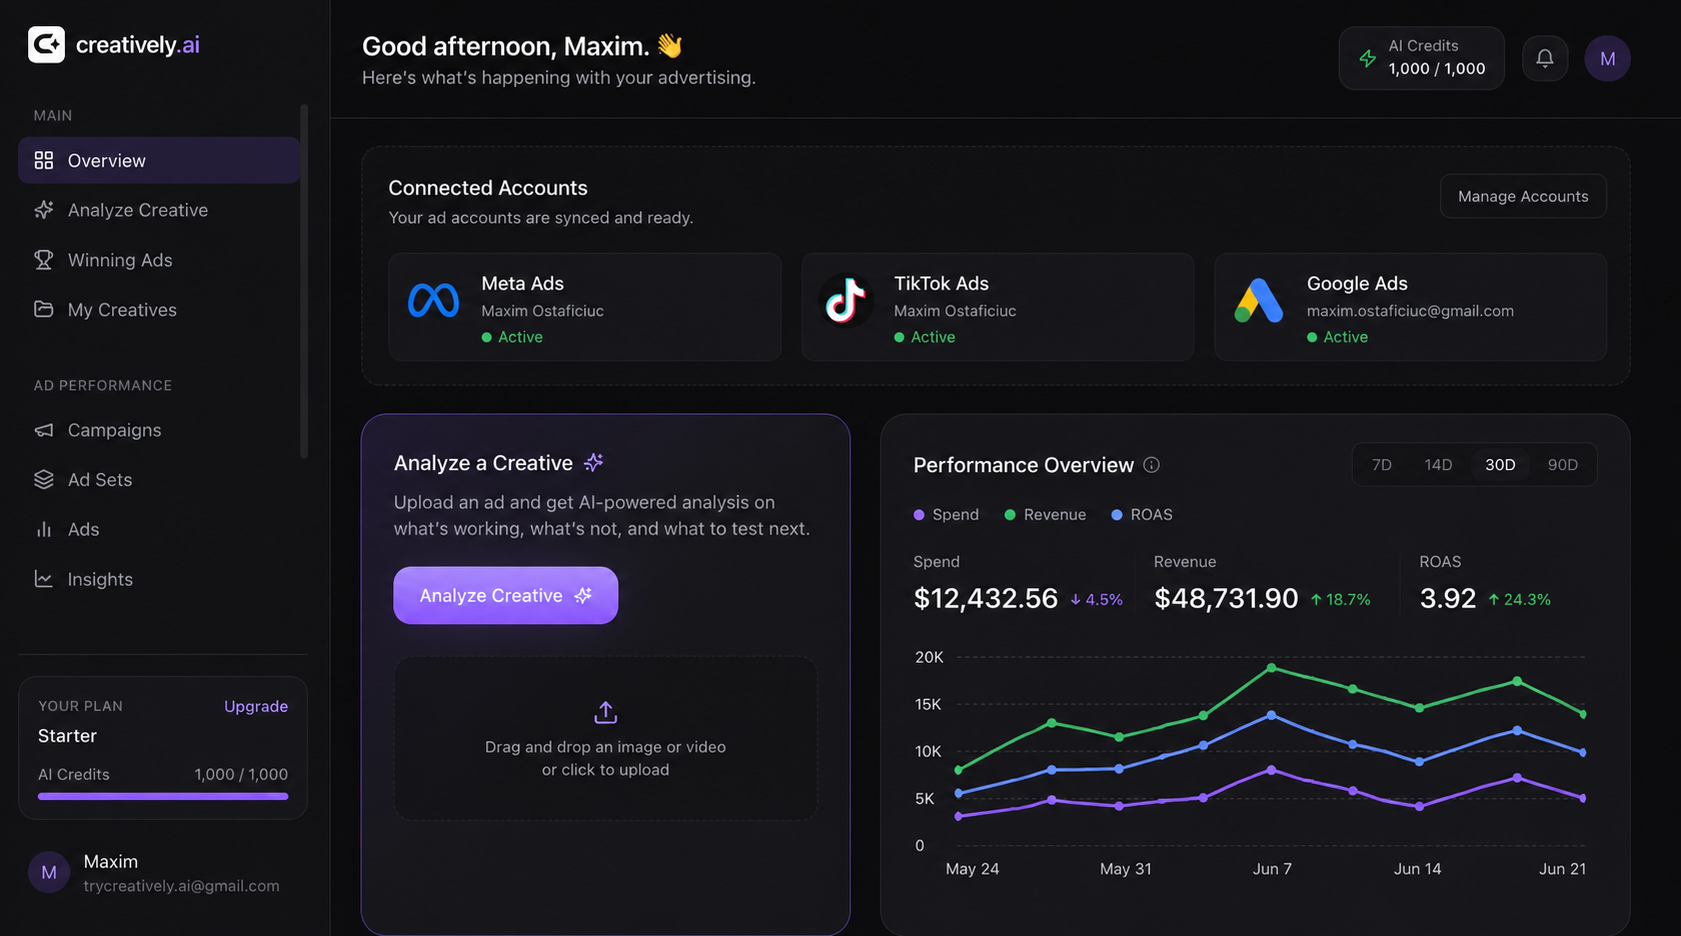Click the sidebar vertical scrollbar
The width and height of the screenshot is (1681, 936).
(304, 281)
